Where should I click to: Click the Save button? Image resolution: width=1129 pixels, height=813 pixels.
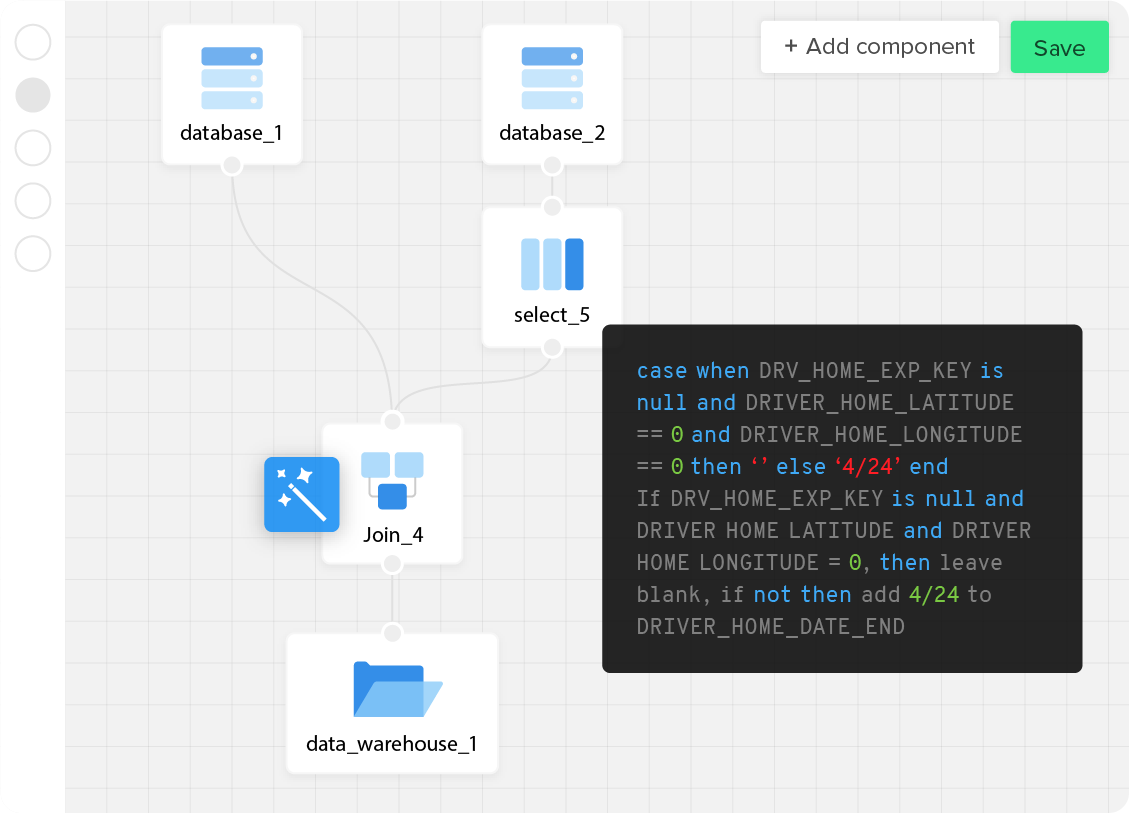tap(1059, 48)
